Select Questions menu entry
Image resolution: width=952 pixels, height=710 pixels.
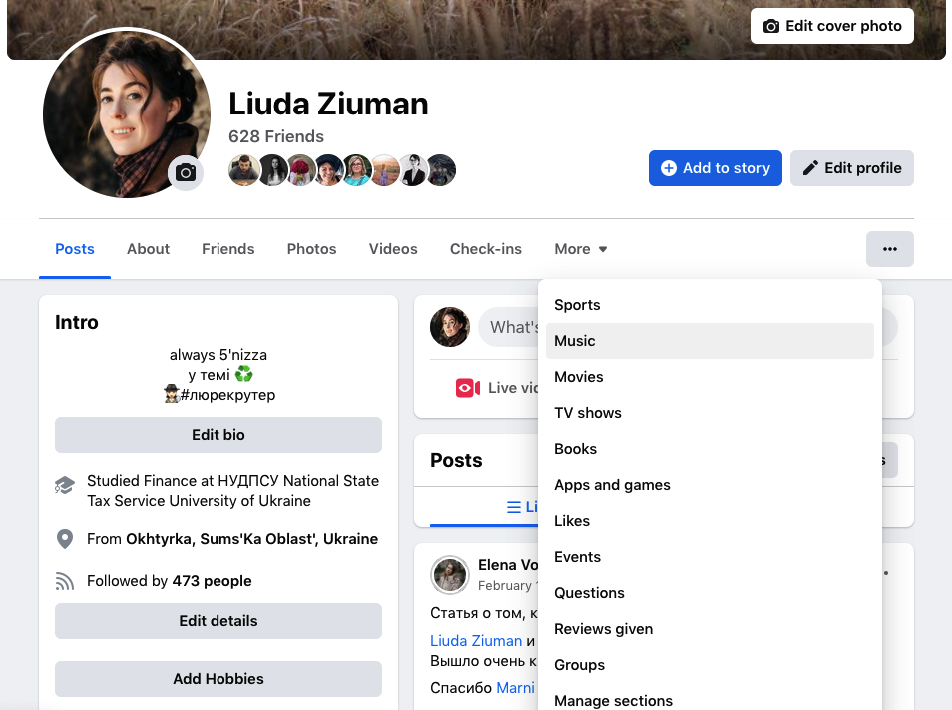pyautogui.click(x=710, y=593)
